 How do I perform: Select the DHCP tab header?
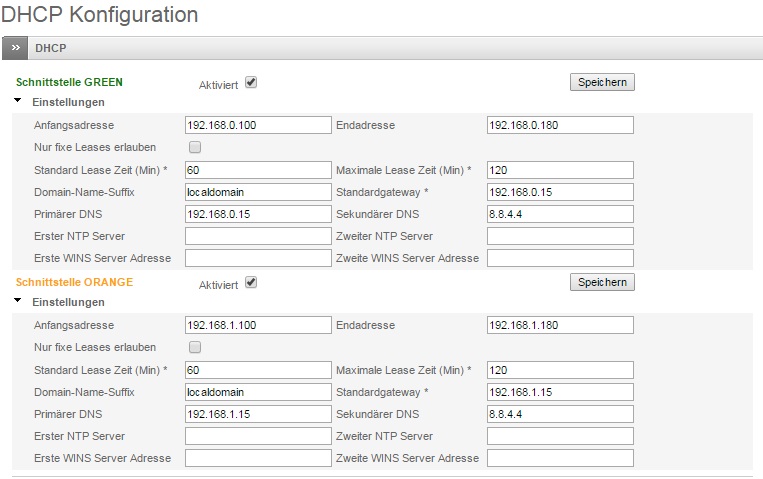(50, 48)
